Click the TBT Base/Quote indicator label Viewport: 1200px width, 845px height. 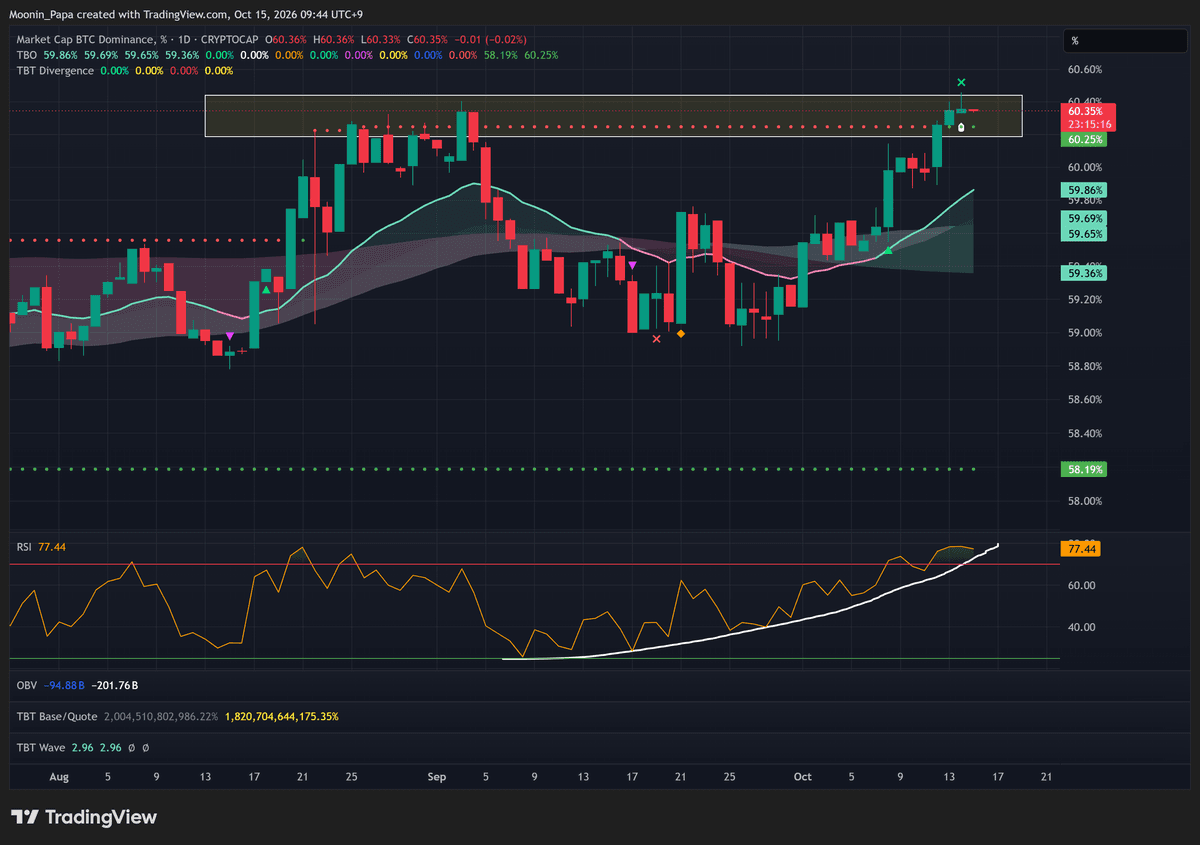coord(56,716)
